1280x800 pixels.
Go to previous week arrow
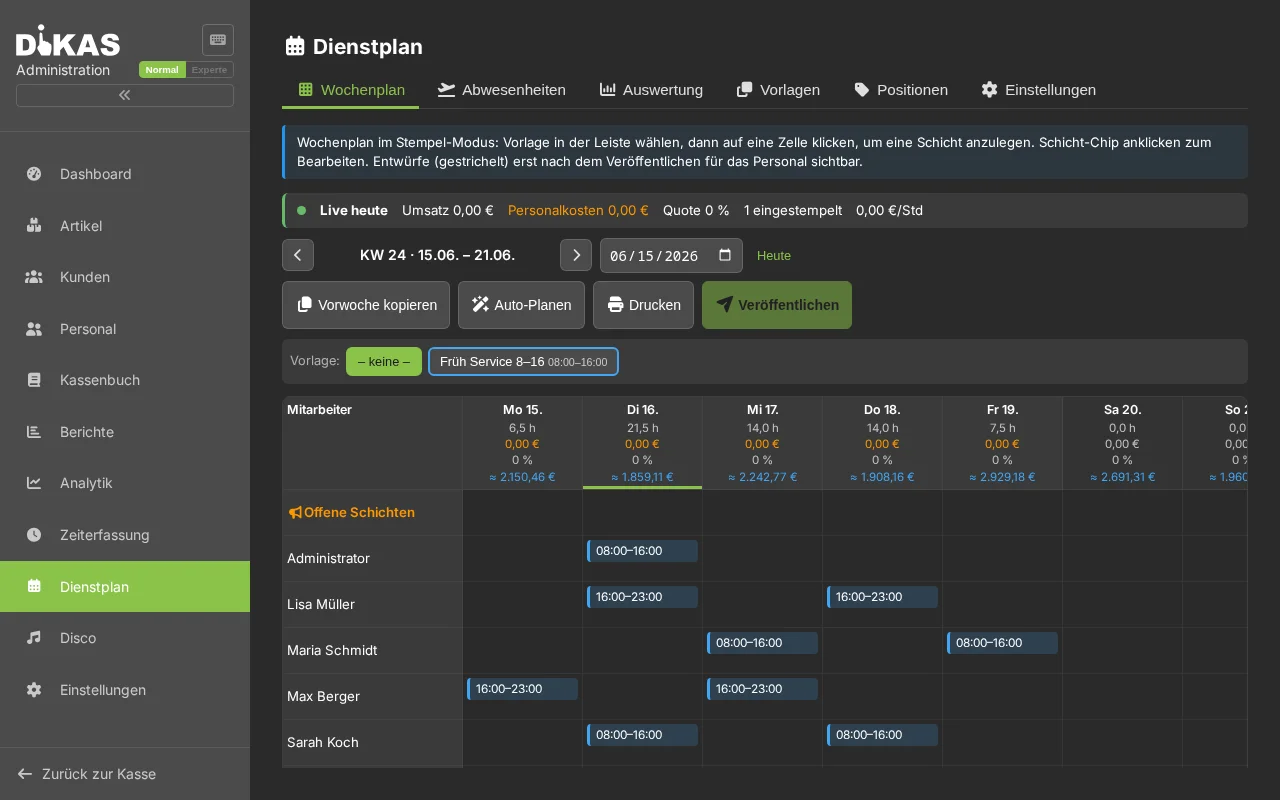point(298,255)
